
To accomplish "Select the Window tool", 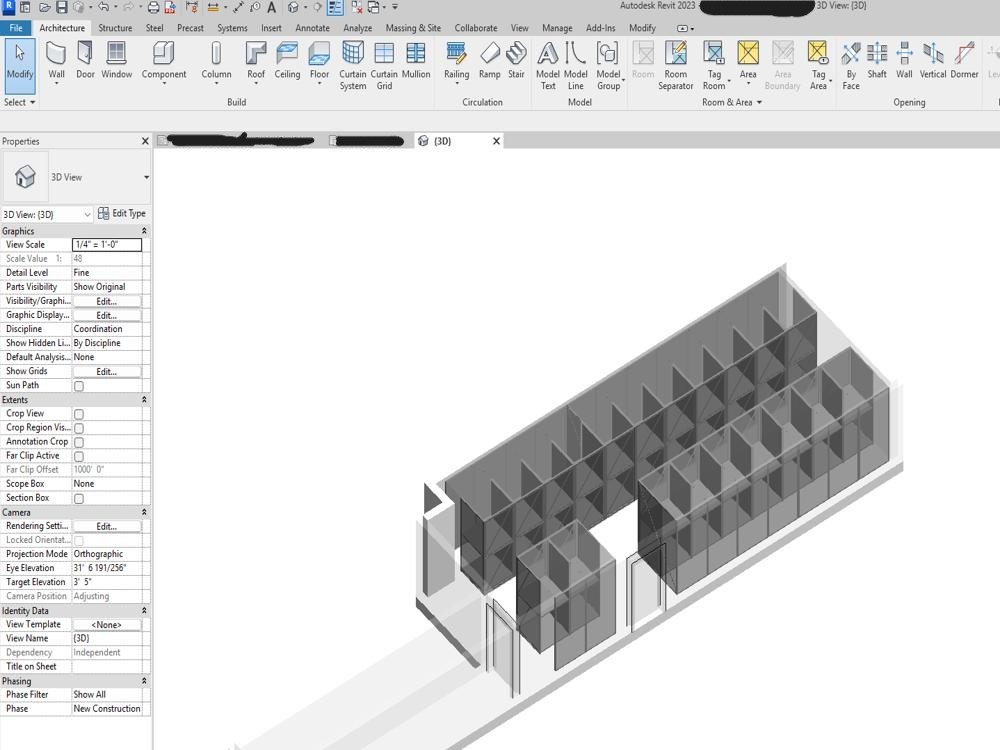I will 116,61.
